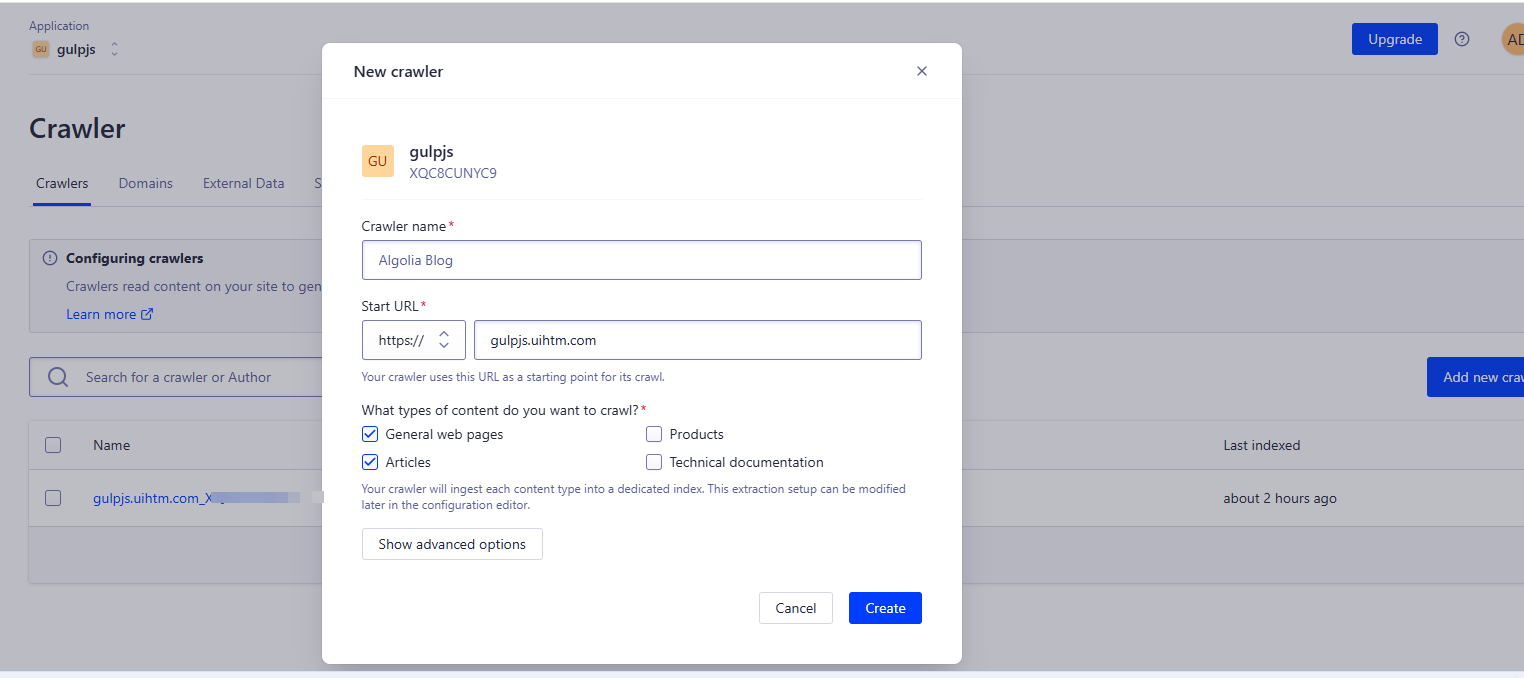Click the gulpjs app icon in header
1524x678 pixels.
click(x=41, y=49)
